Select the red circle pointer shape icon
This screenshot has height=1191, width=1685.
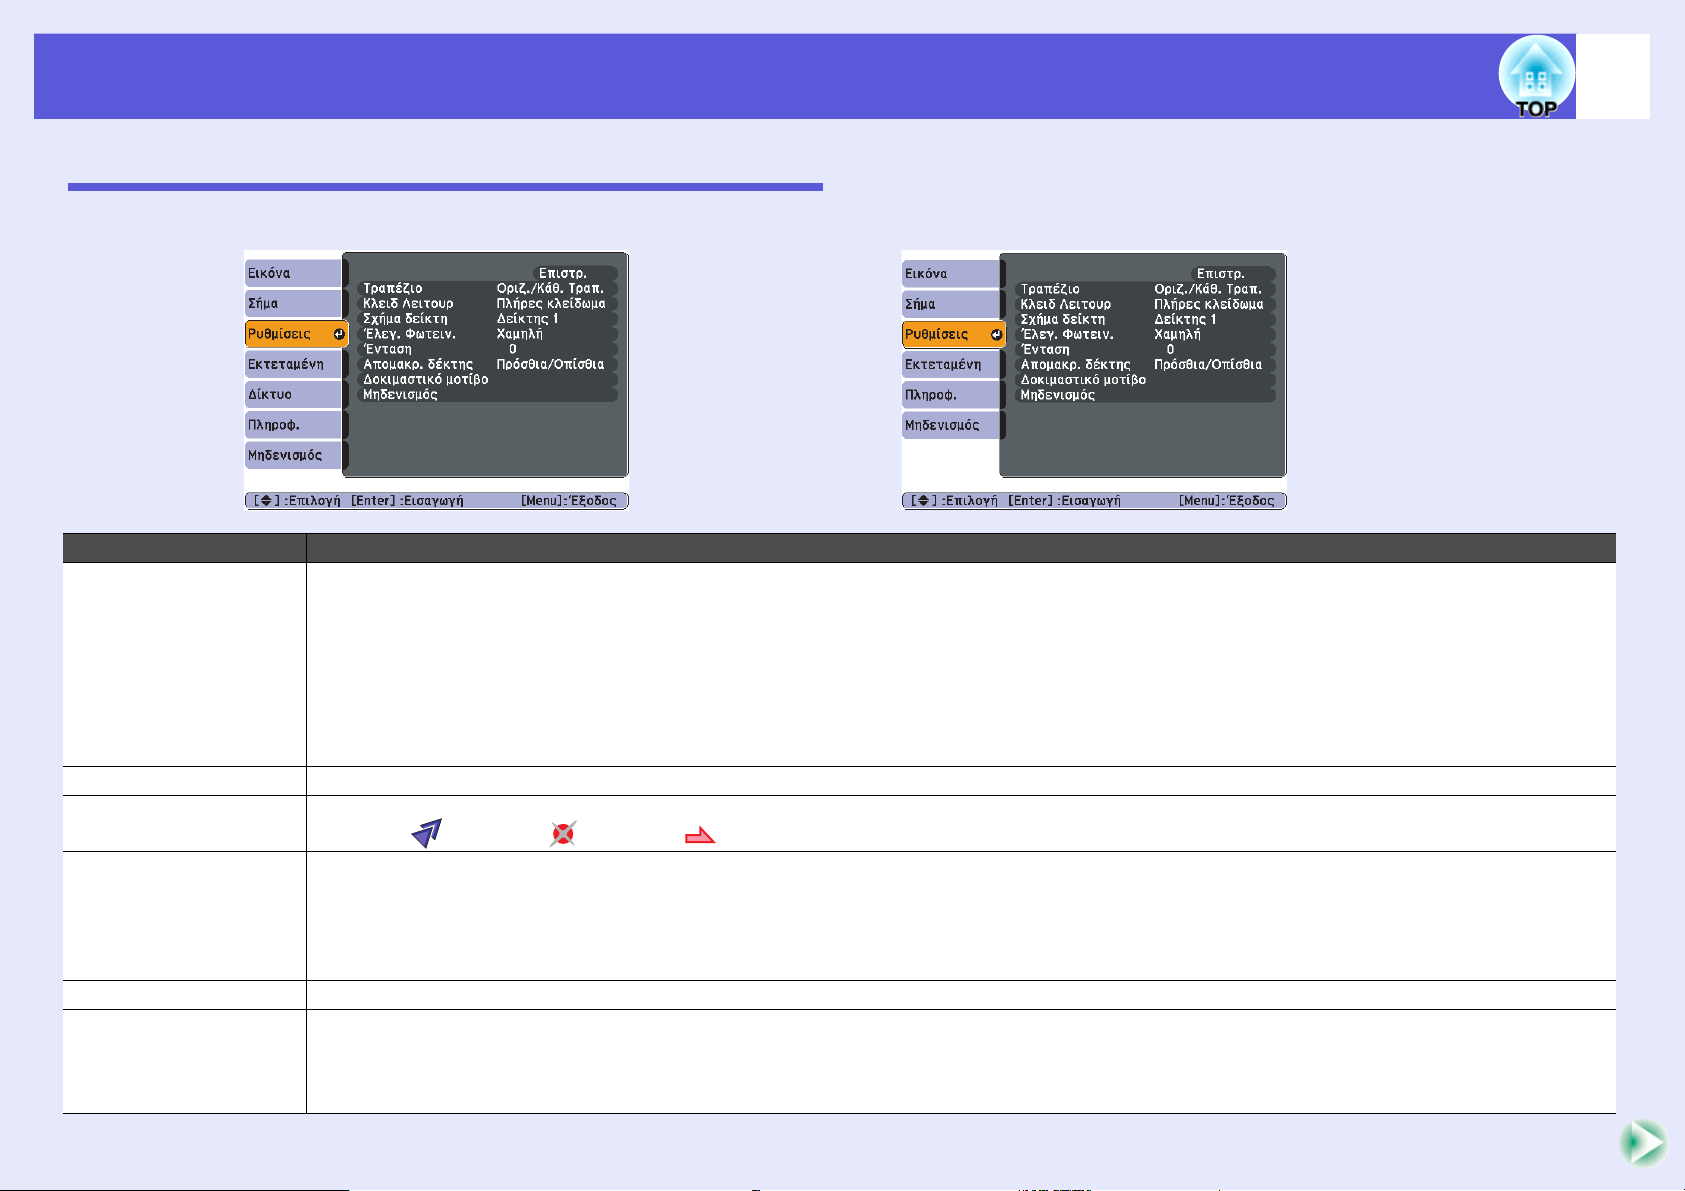point(563,834)
